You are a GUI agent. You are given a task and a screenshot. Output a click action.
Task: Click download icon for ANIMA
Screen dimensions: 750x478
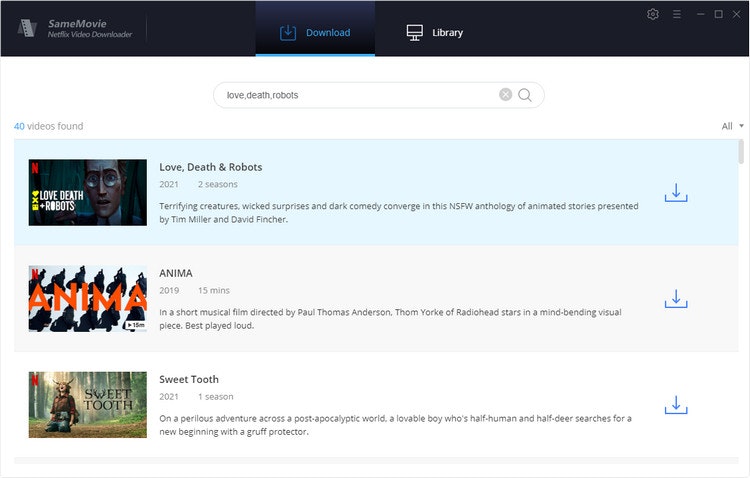(x=676, y=299)
